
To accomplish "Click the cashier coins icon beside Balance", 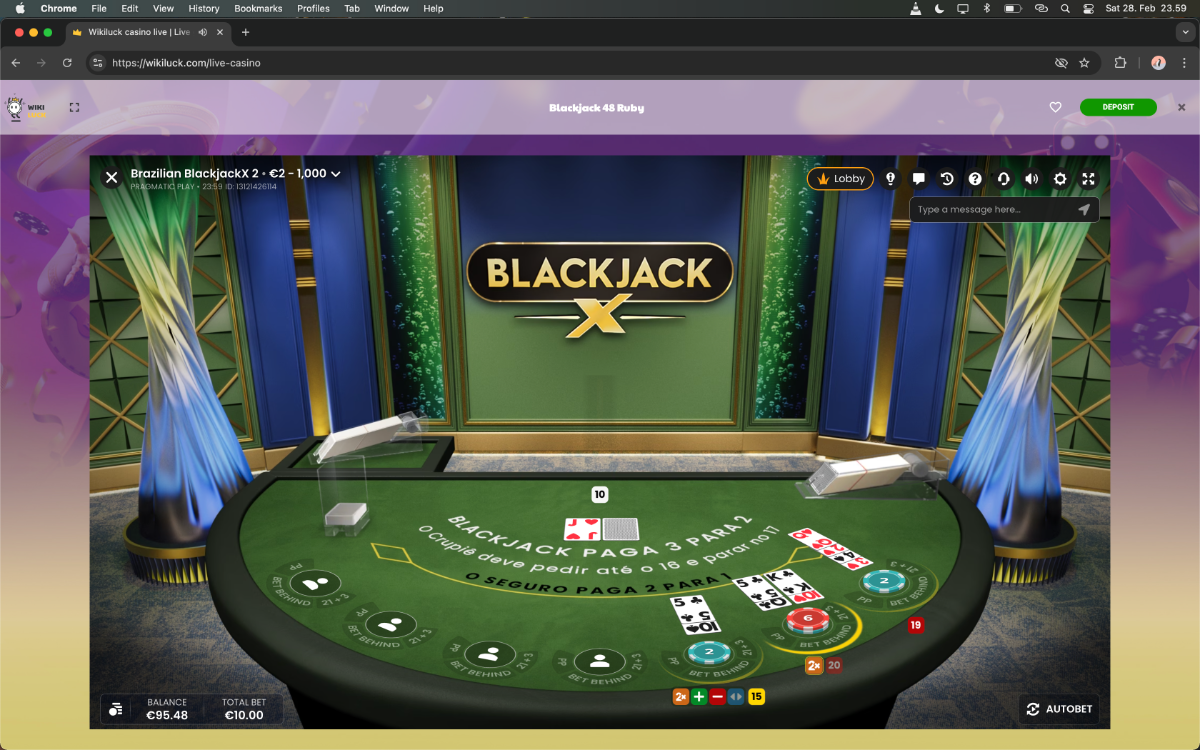I will (x=116, y=709).
